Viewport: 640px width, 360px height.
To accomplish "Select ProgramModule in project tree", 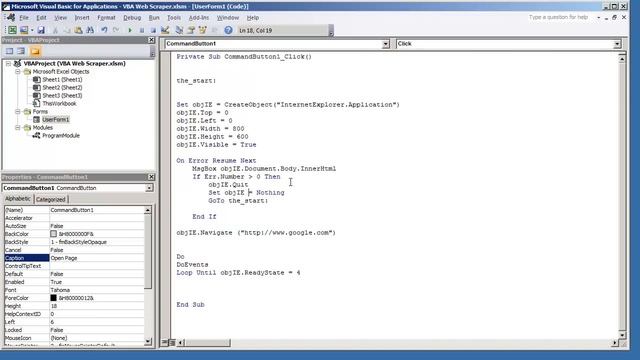I will [61, 136].
